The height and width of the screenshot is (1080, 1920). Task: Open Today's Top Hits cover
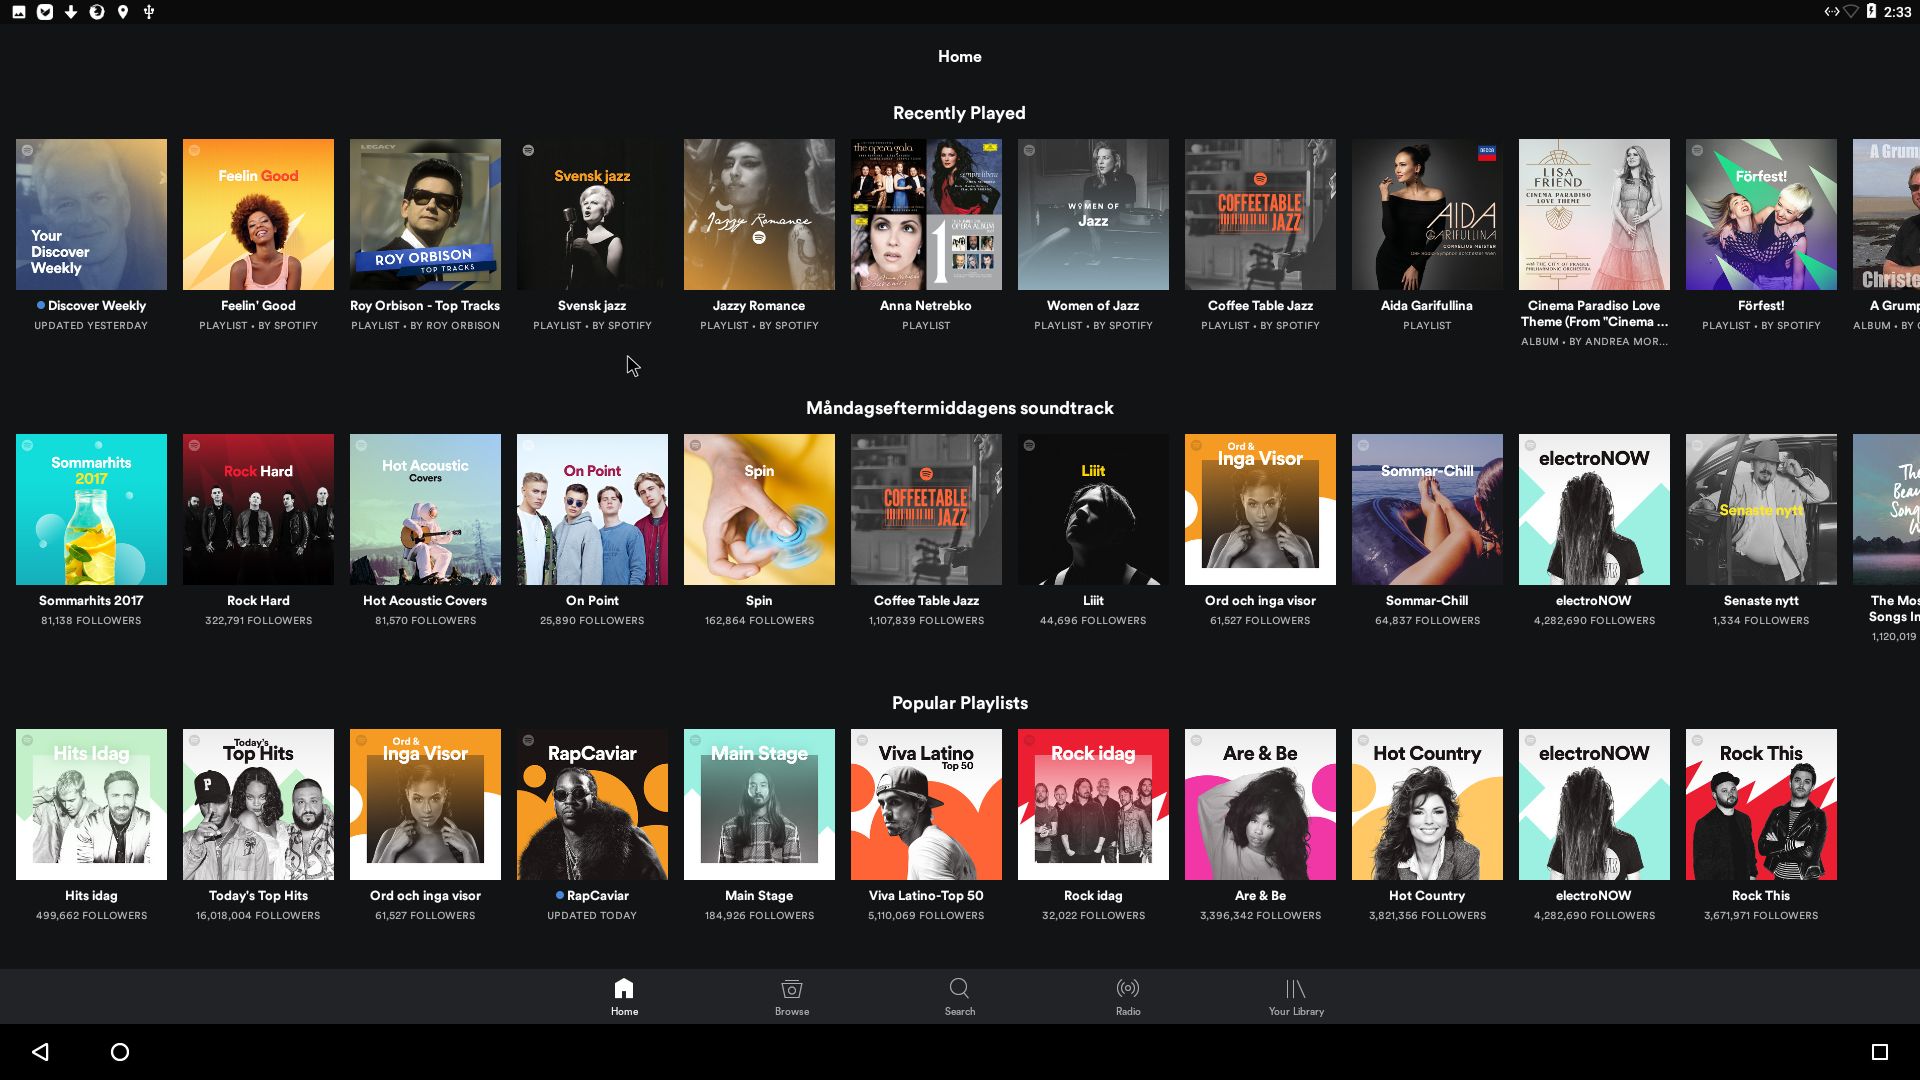tap(258, 804)
